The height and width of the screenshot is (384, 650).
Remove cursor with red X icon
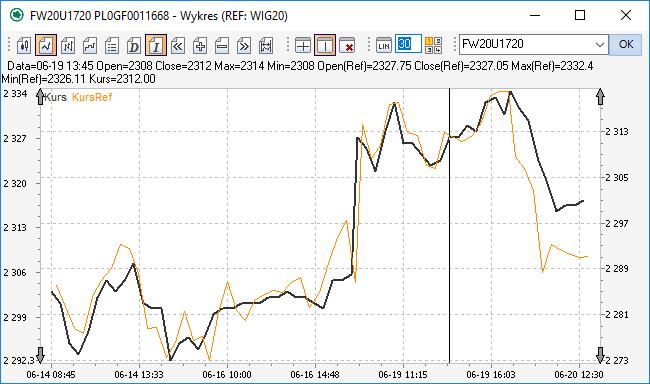coord(347,45)
